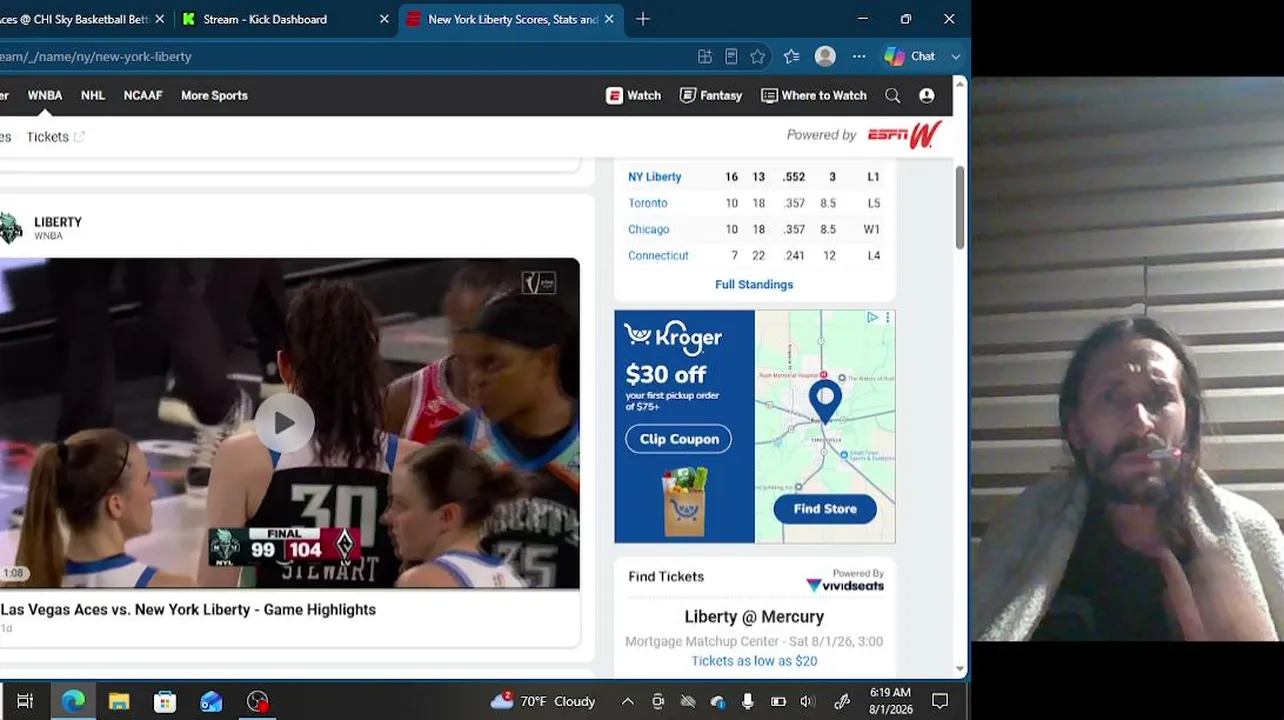Open Chicago team in the standings
Image resolution: width=1284 pixels, height=720 pixels.
coord(648,229)
